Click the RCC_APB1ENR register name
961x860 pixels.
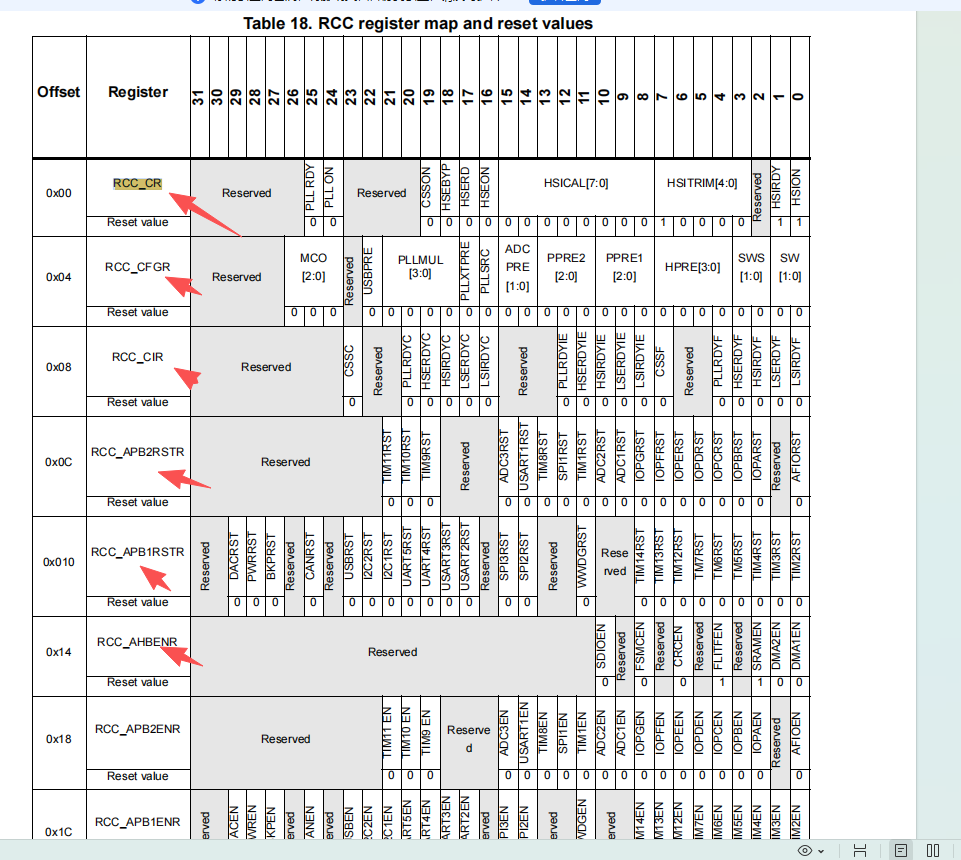[x=137, y=821]
